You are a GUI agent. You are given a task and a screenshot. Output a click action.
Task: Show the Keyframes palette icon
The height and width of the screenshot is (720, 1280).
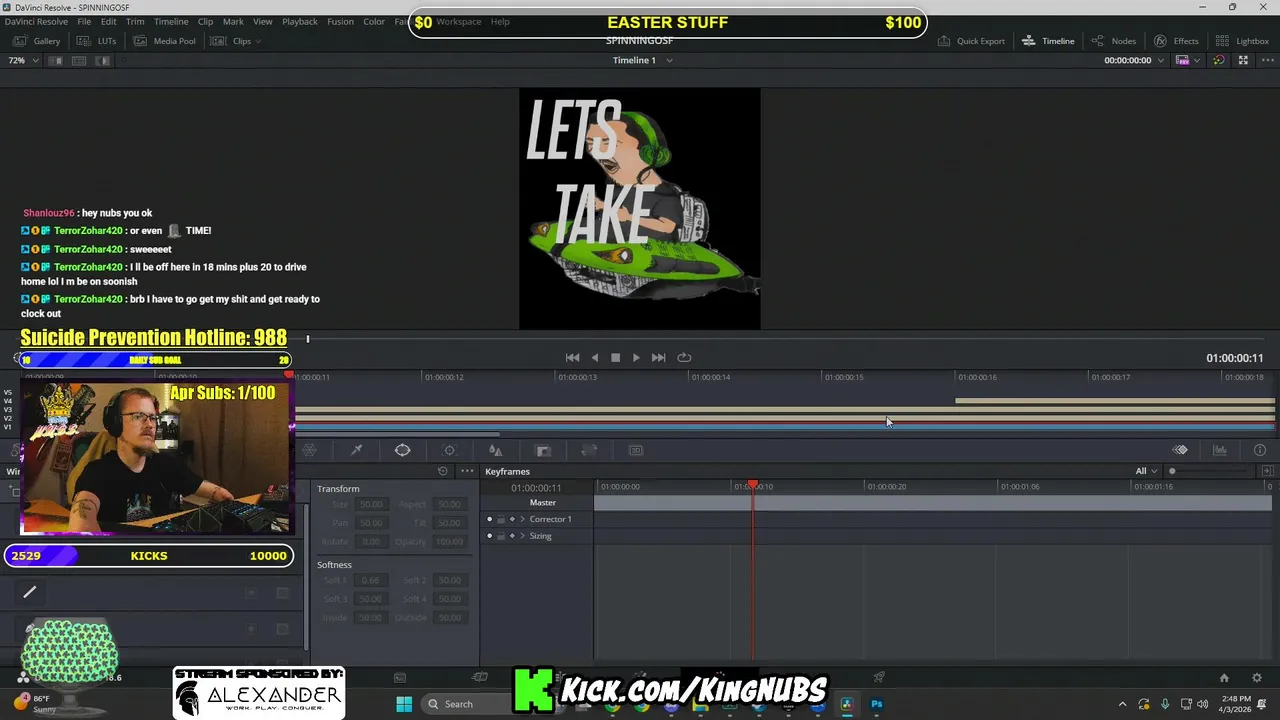[1180, 450]
